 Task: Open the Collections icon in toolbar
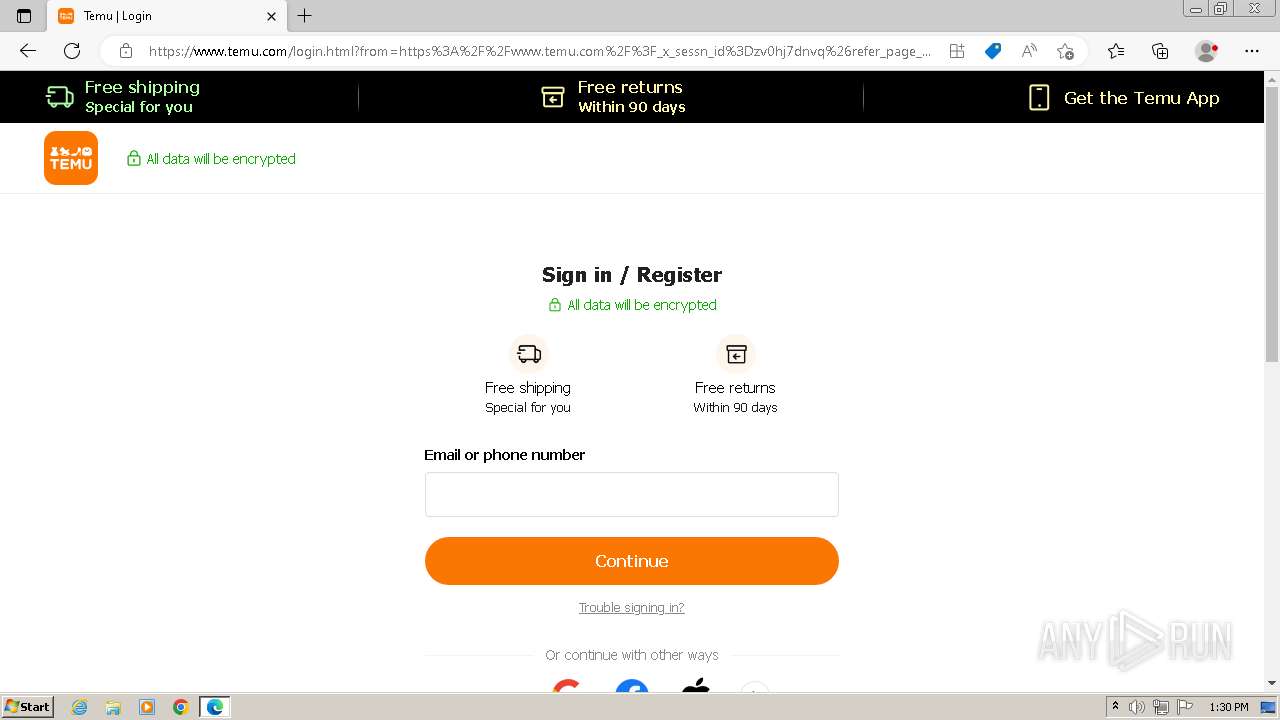1160,51
